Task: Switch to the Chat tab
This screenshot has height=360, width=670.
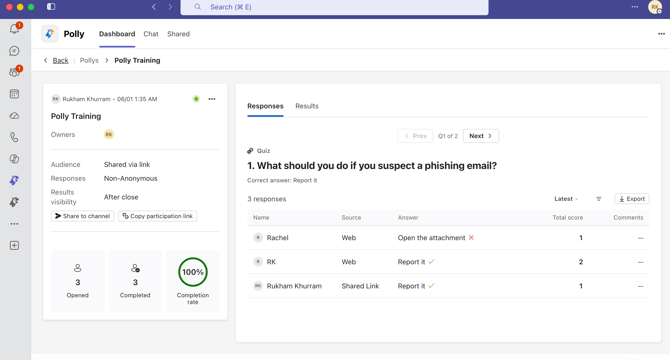Action: (151, 34)
